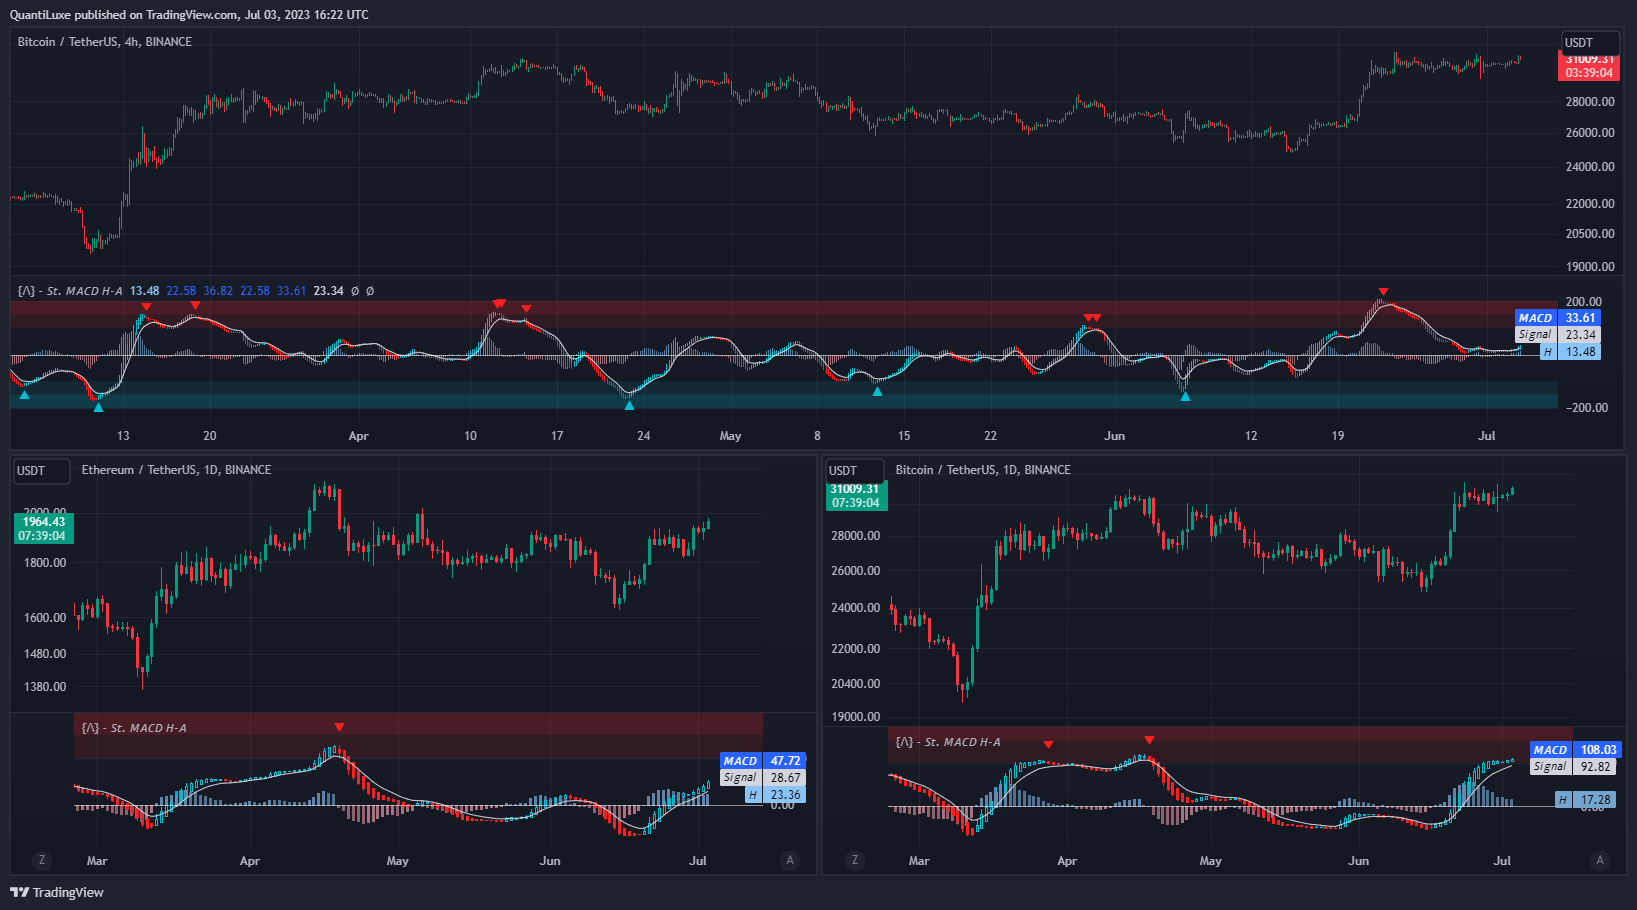Click the red sell marker in Ethereum MACD panel
1637x910 pixels.
tap(340, 727)
